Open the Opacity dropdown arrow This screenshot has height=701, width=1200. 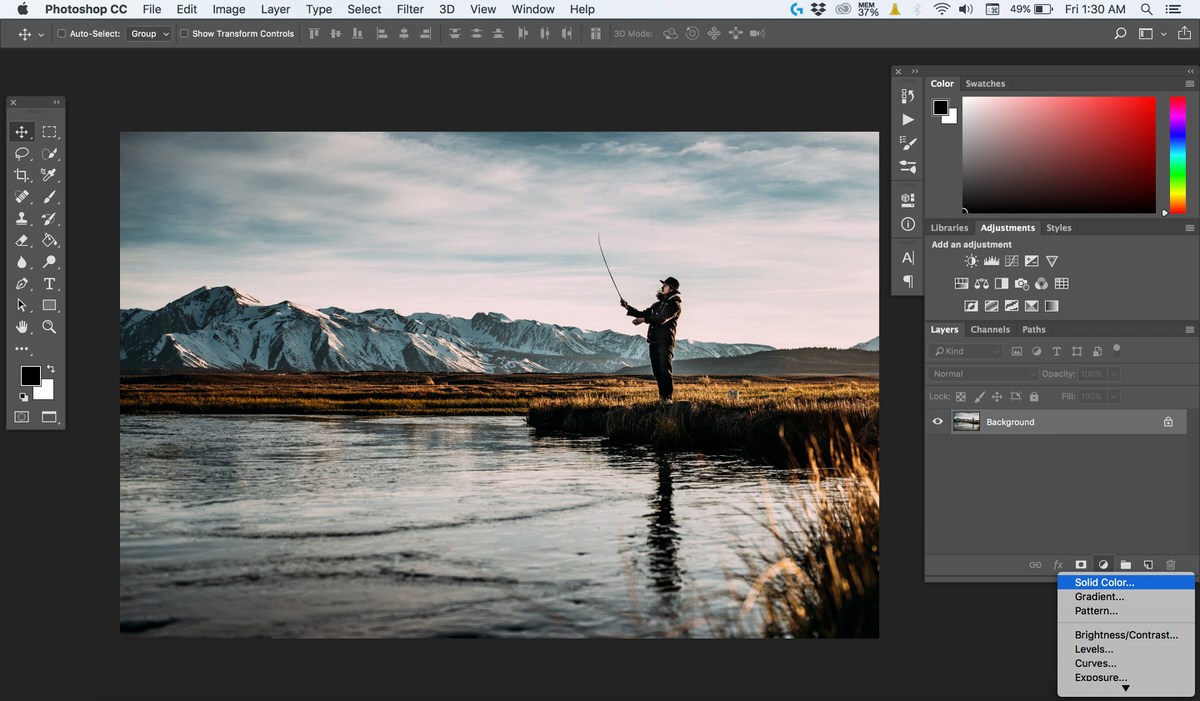pos(1113,374)
